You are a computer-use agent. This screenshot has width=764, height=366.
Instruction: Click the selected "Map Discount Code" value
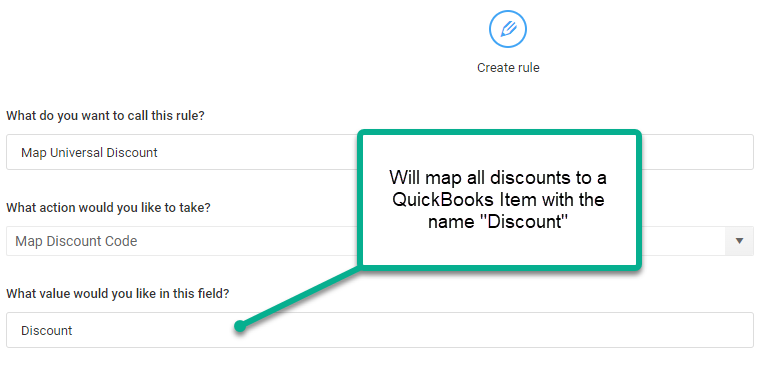76,241
